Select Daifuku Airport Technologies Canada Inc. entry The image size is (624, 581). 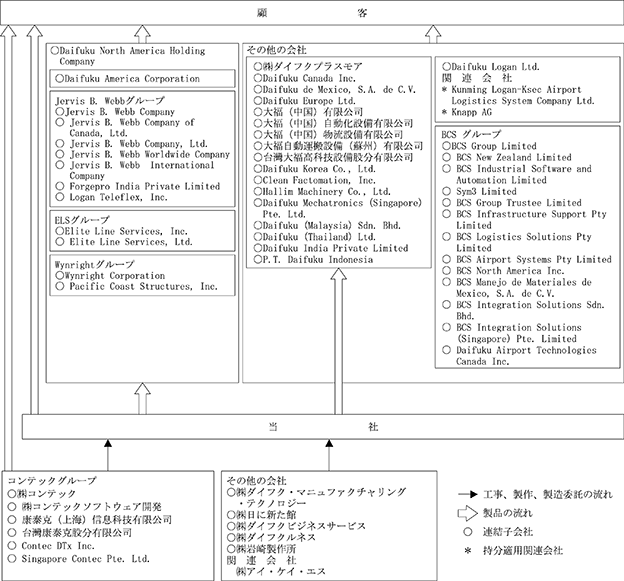520,356
